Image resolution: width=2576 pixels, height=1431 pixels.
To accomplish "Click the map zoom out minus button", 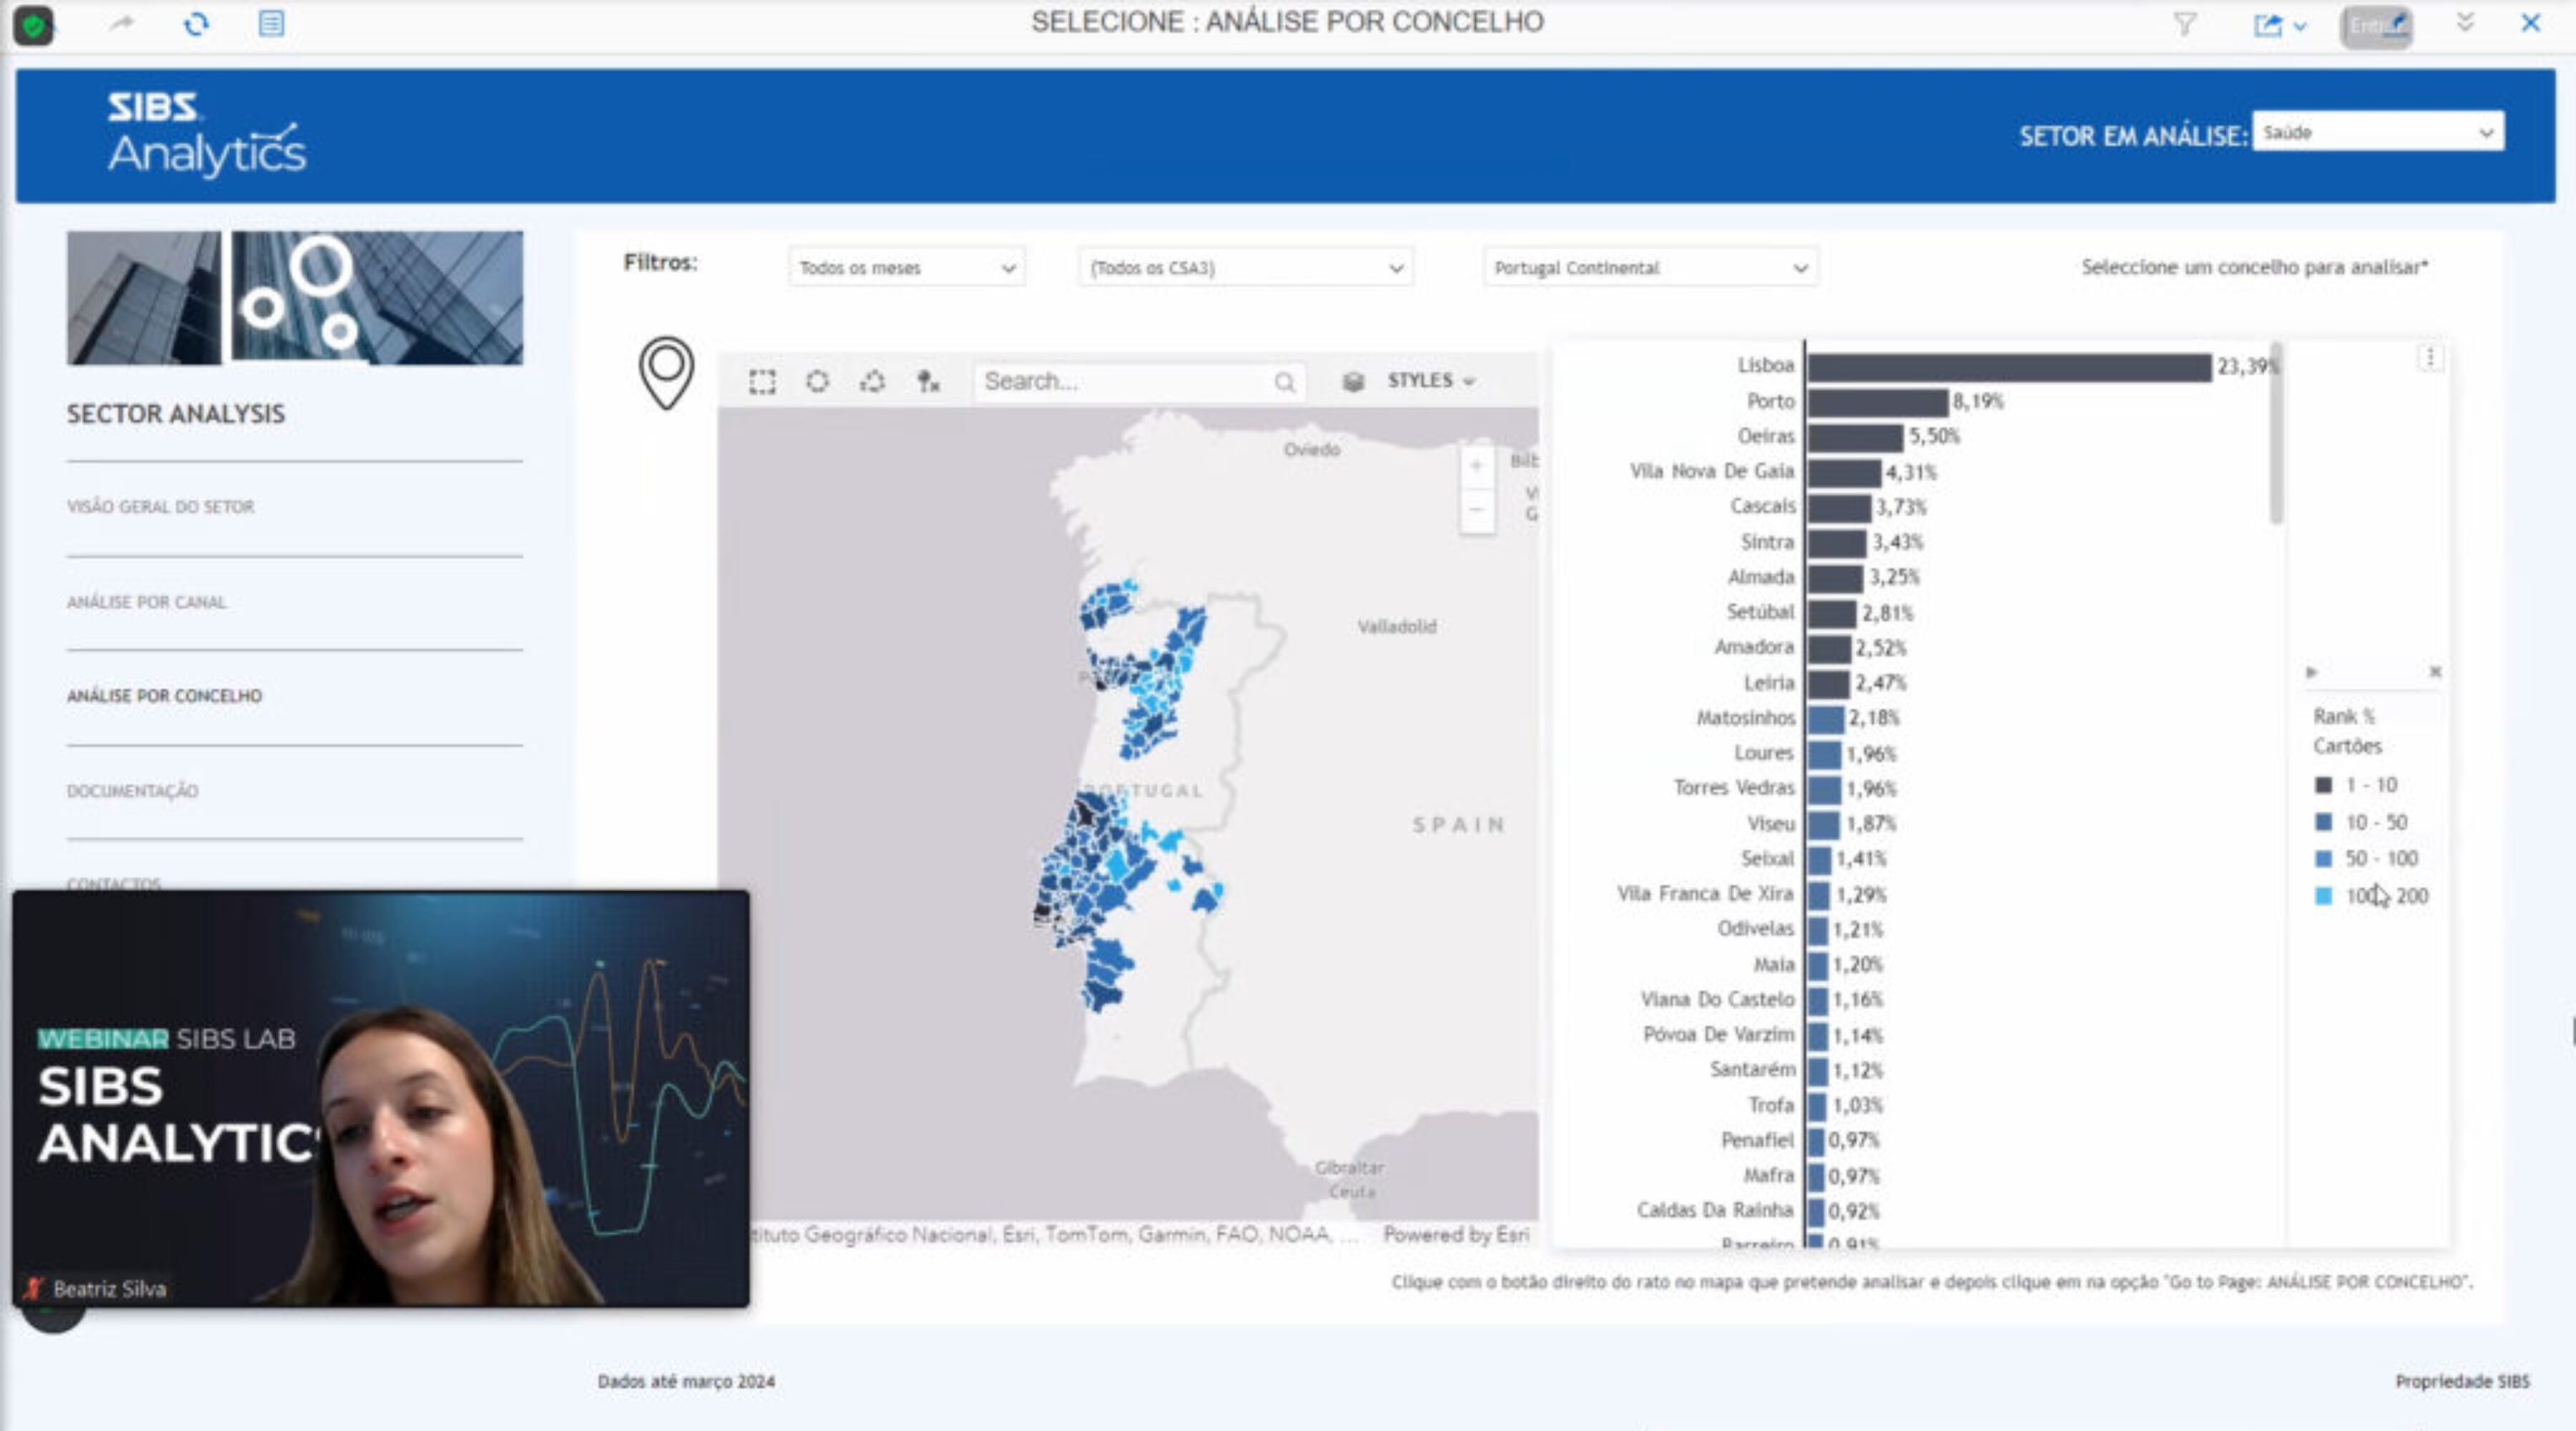I will point(1476,510).
